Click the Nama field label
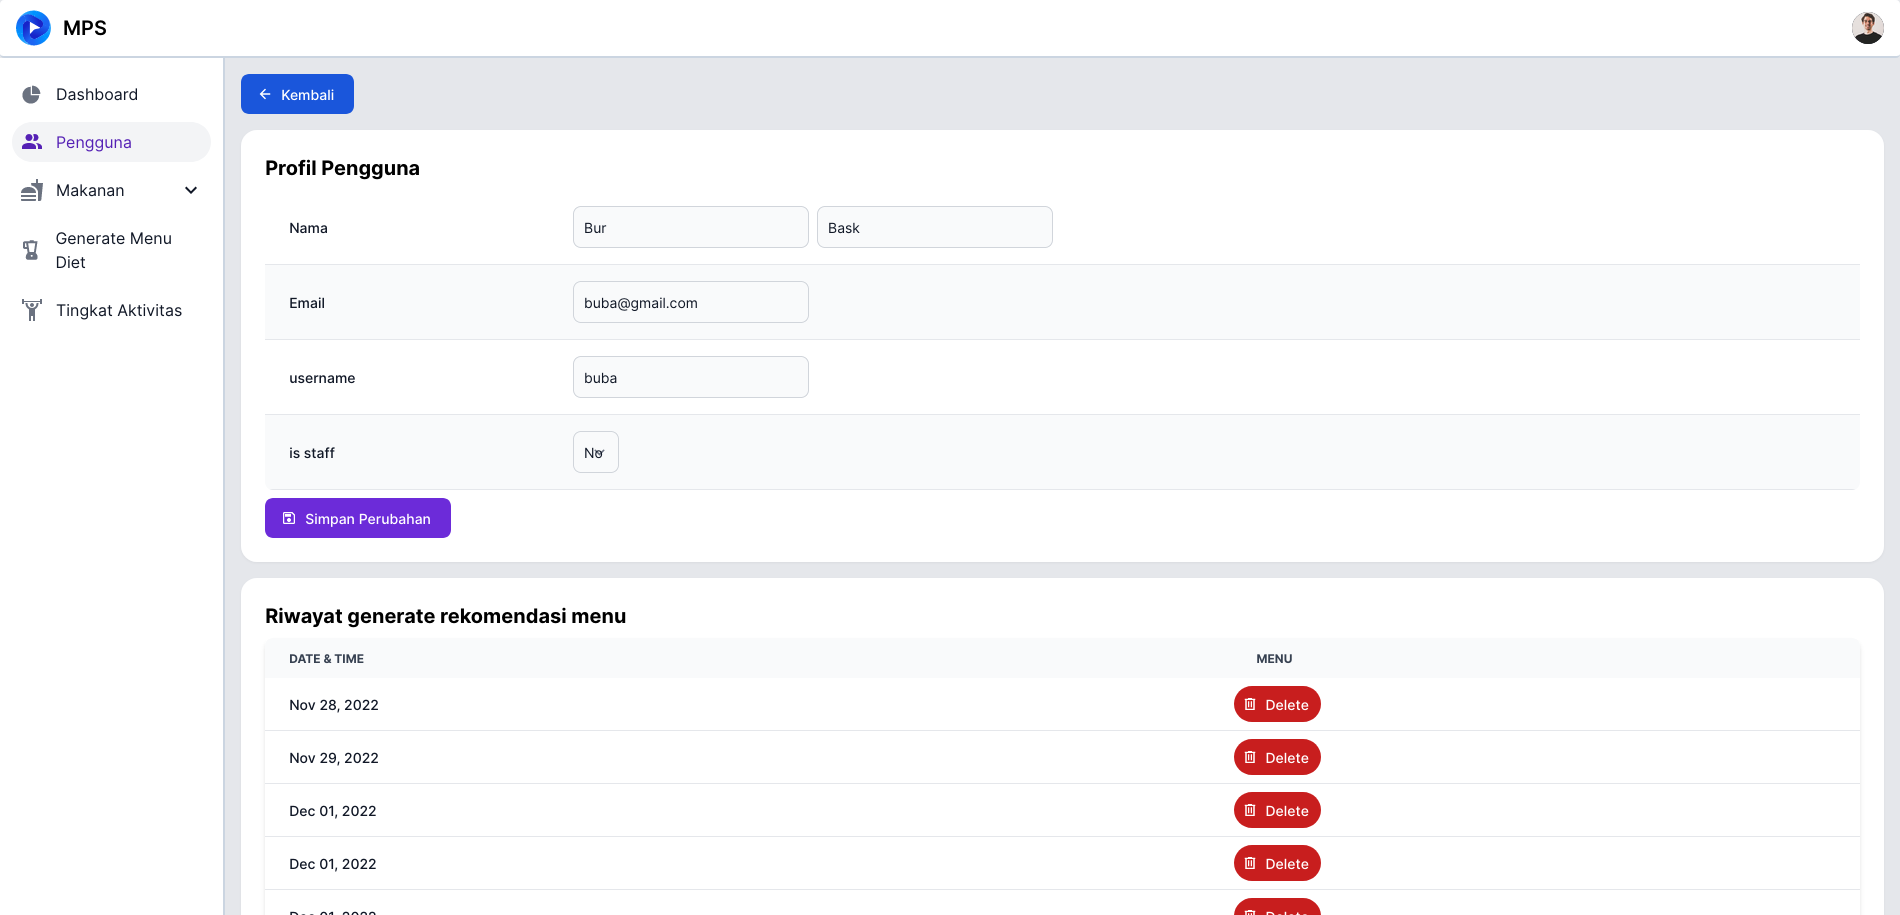The height and width of the screenshot is (915, 1900). pos(308,228)
